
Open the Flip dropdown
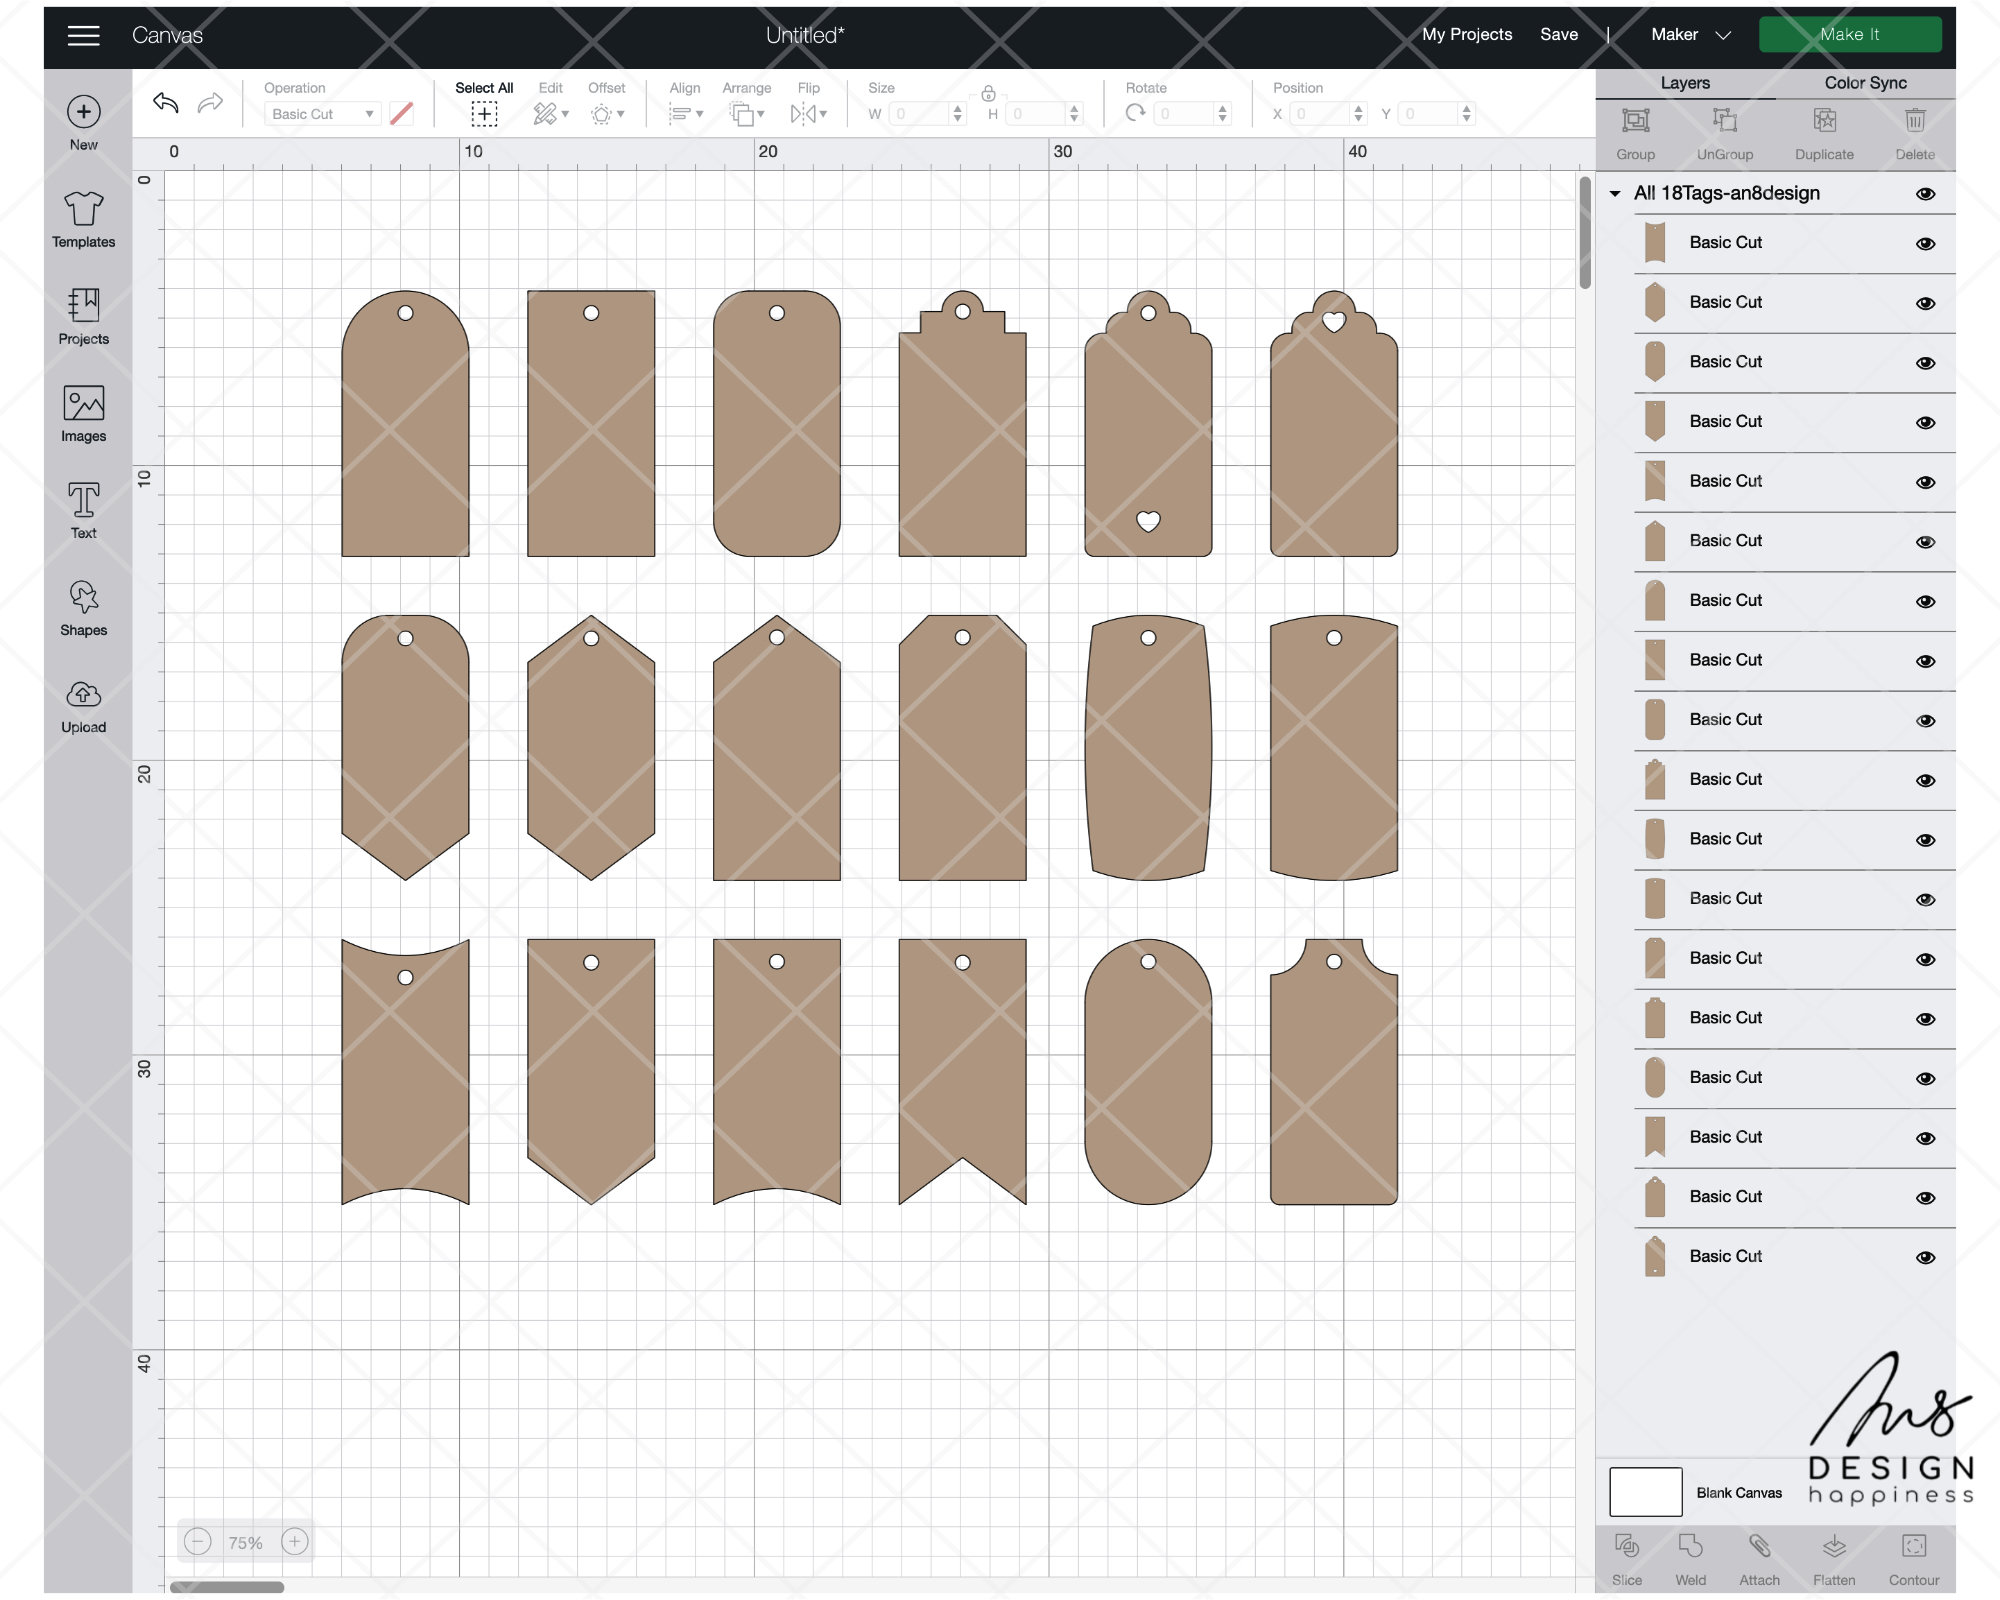coord(808,114)
